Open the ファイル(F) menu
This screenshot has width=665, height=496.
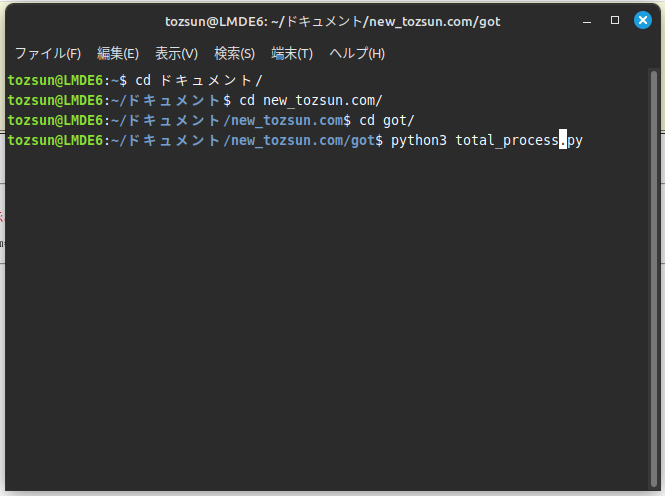pyautogui.click(x=47, y=53)
